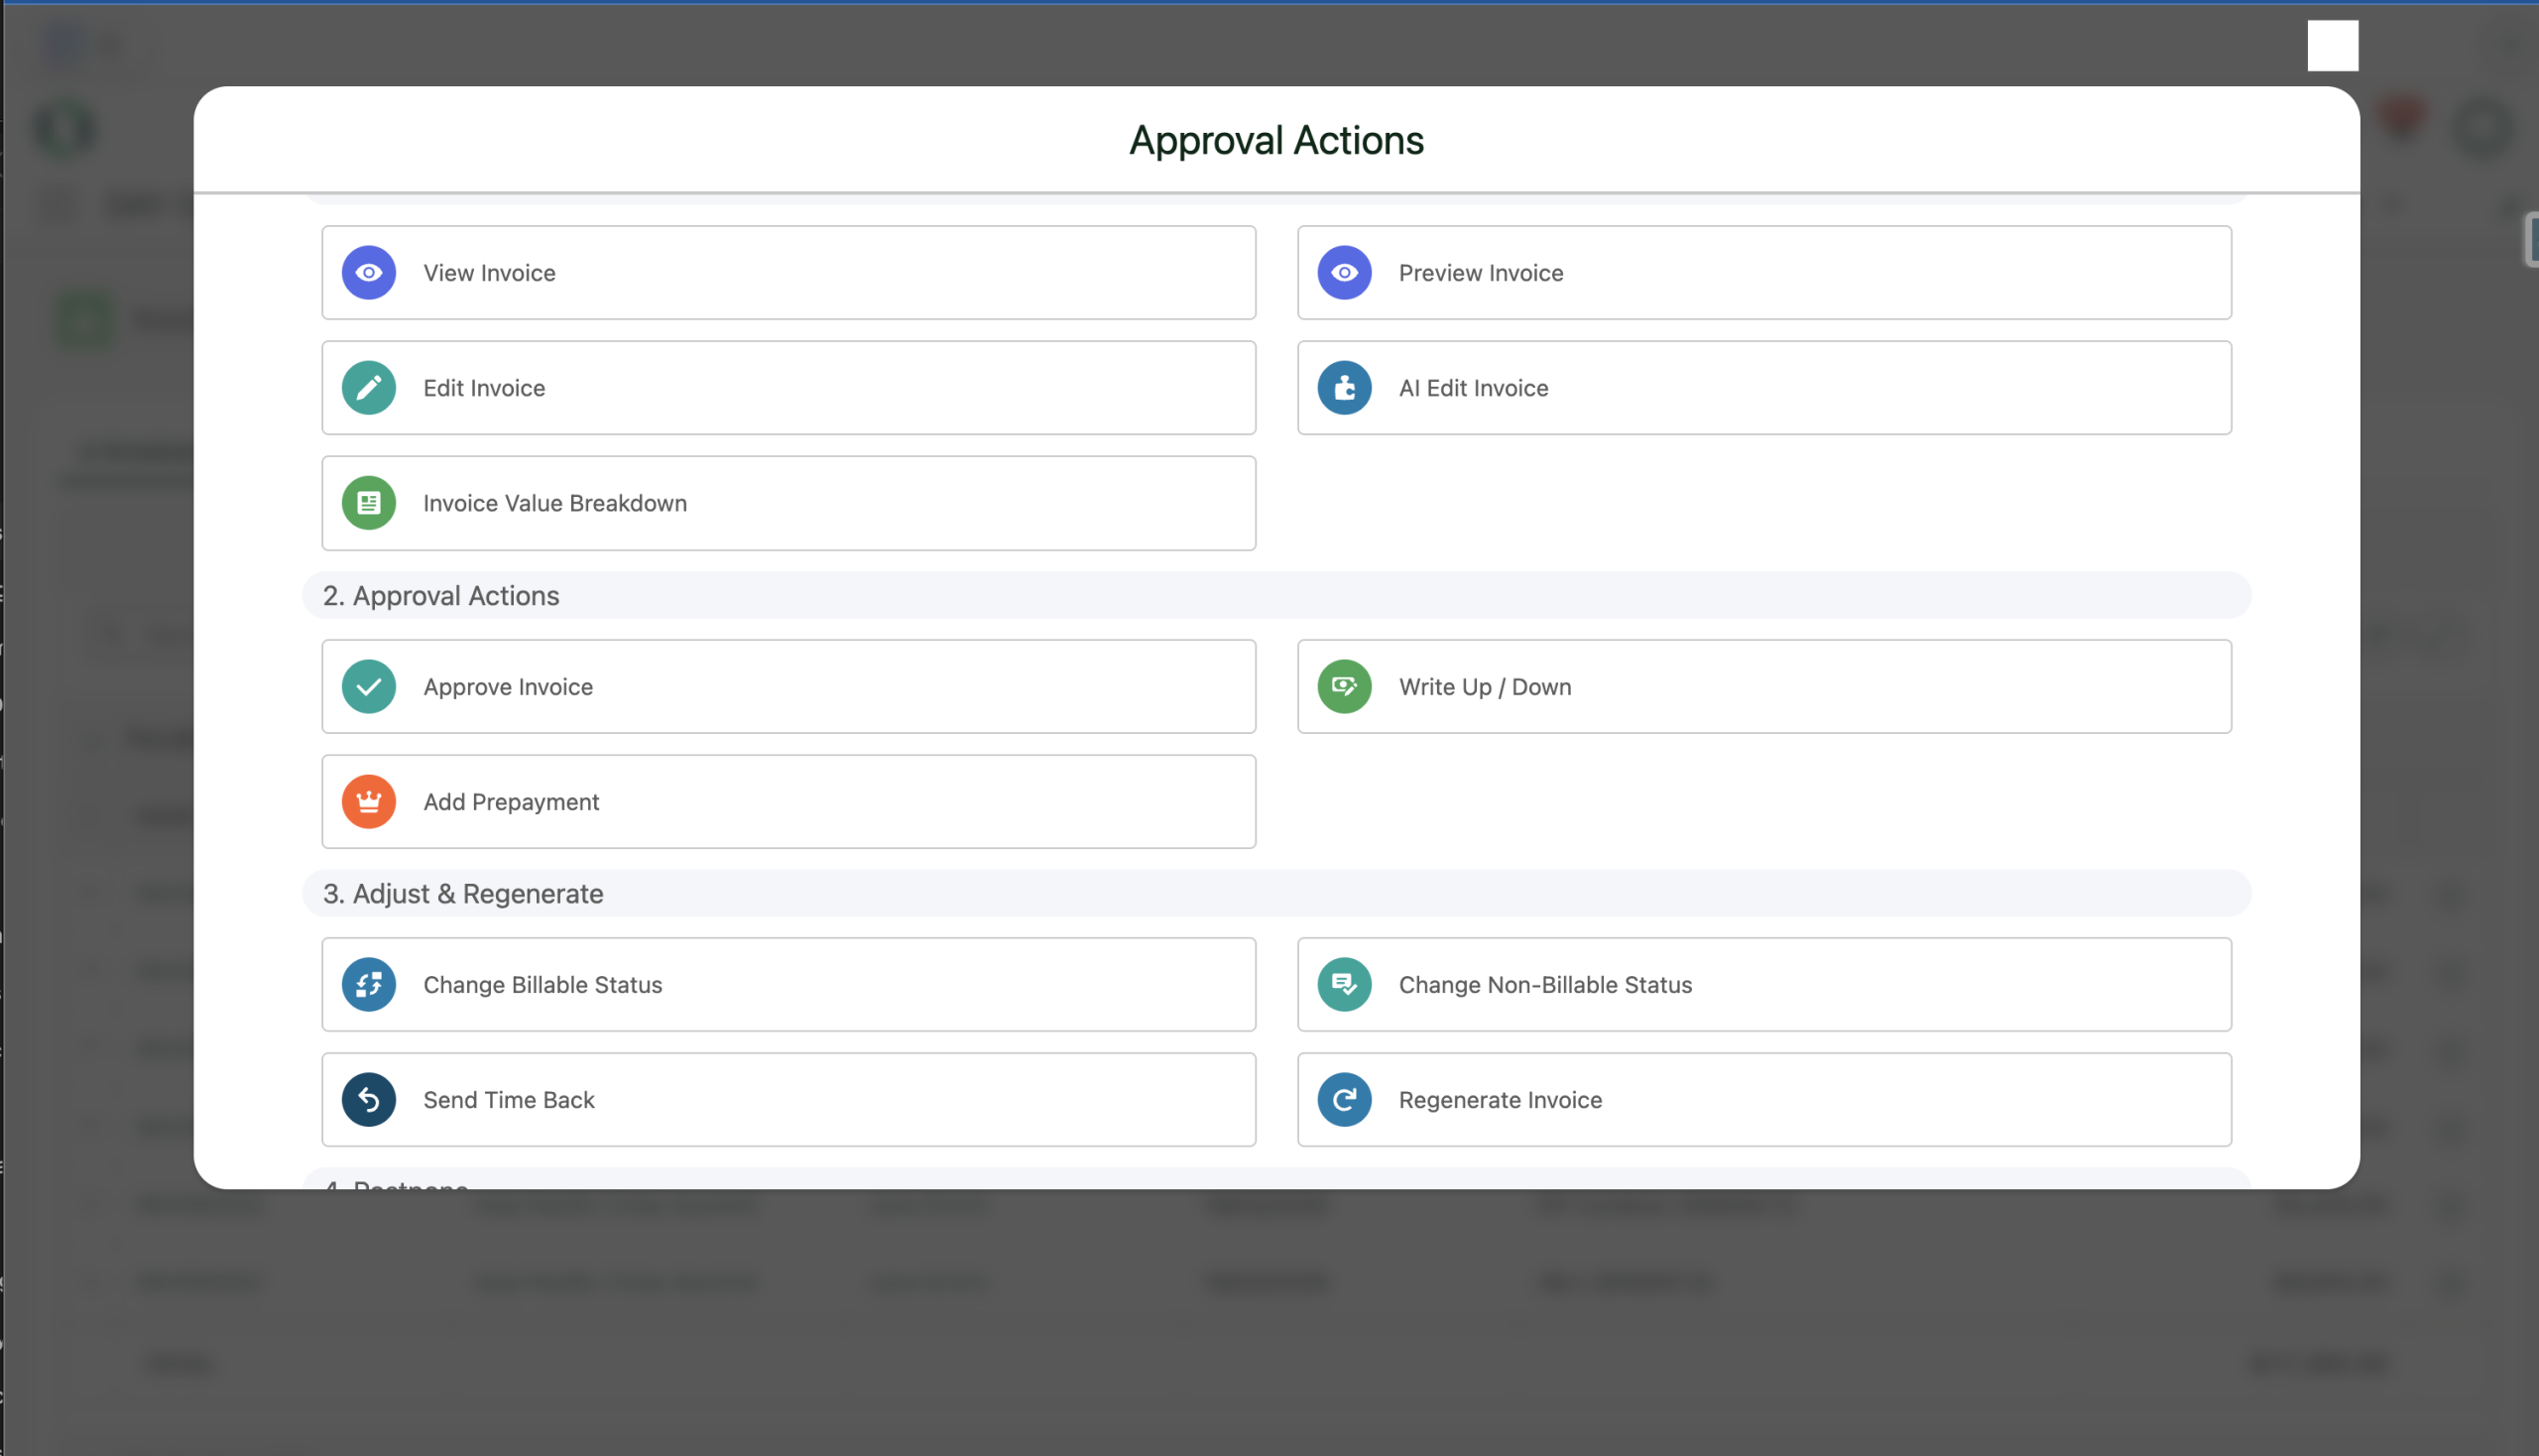
Task: Click the Approve Invoice checkmark icon
Action: [x=369, y=687]
